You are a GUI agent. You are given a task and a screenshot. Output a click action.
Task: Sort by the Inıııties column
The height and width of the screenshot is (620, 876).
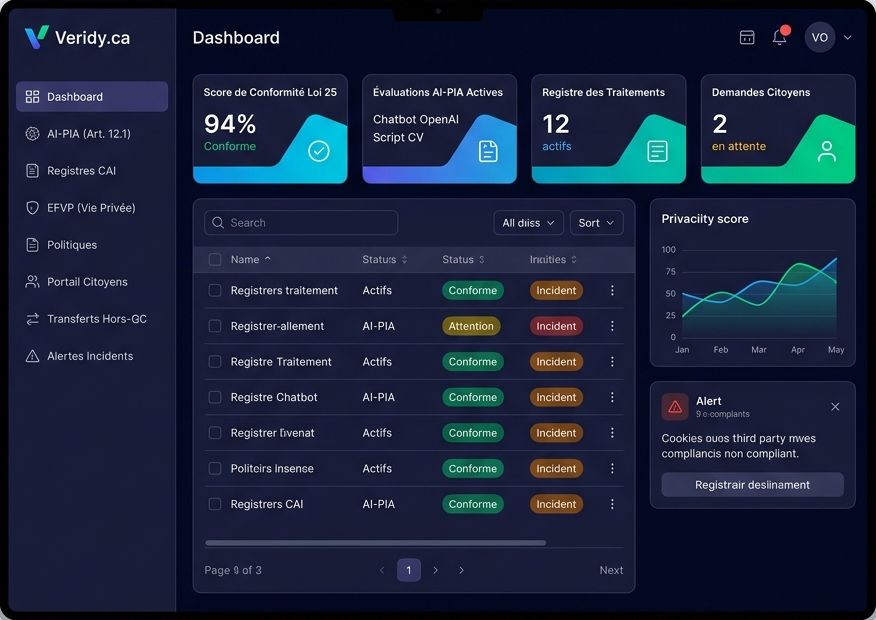pos(553,259)
